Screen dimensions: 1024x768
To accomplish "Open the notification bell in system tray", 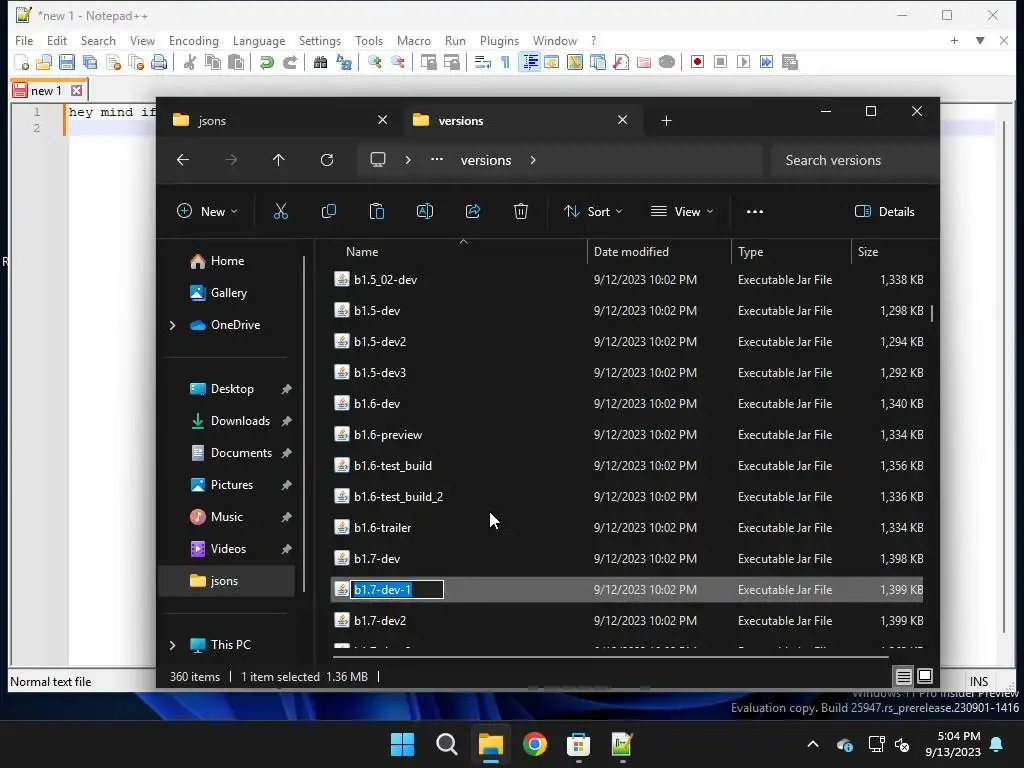I will tap(997, 744).
